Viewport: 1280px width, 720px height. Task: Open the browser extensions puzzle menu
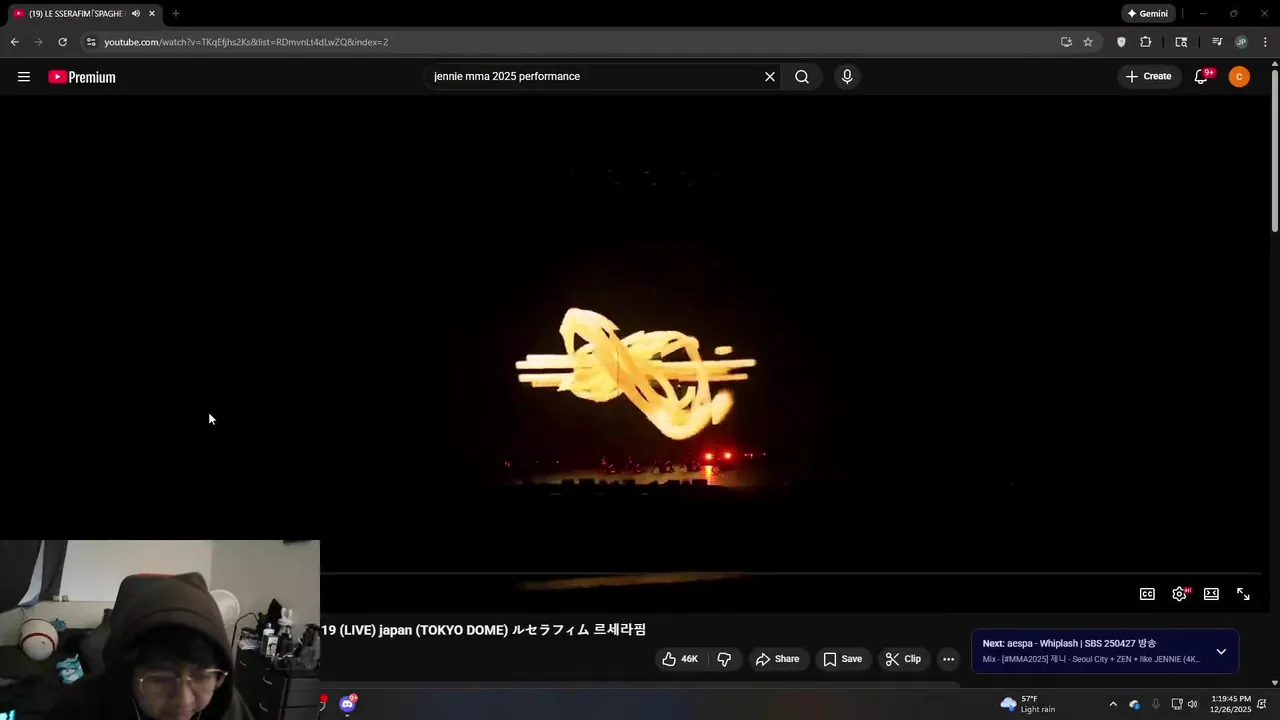[1146, 42]
